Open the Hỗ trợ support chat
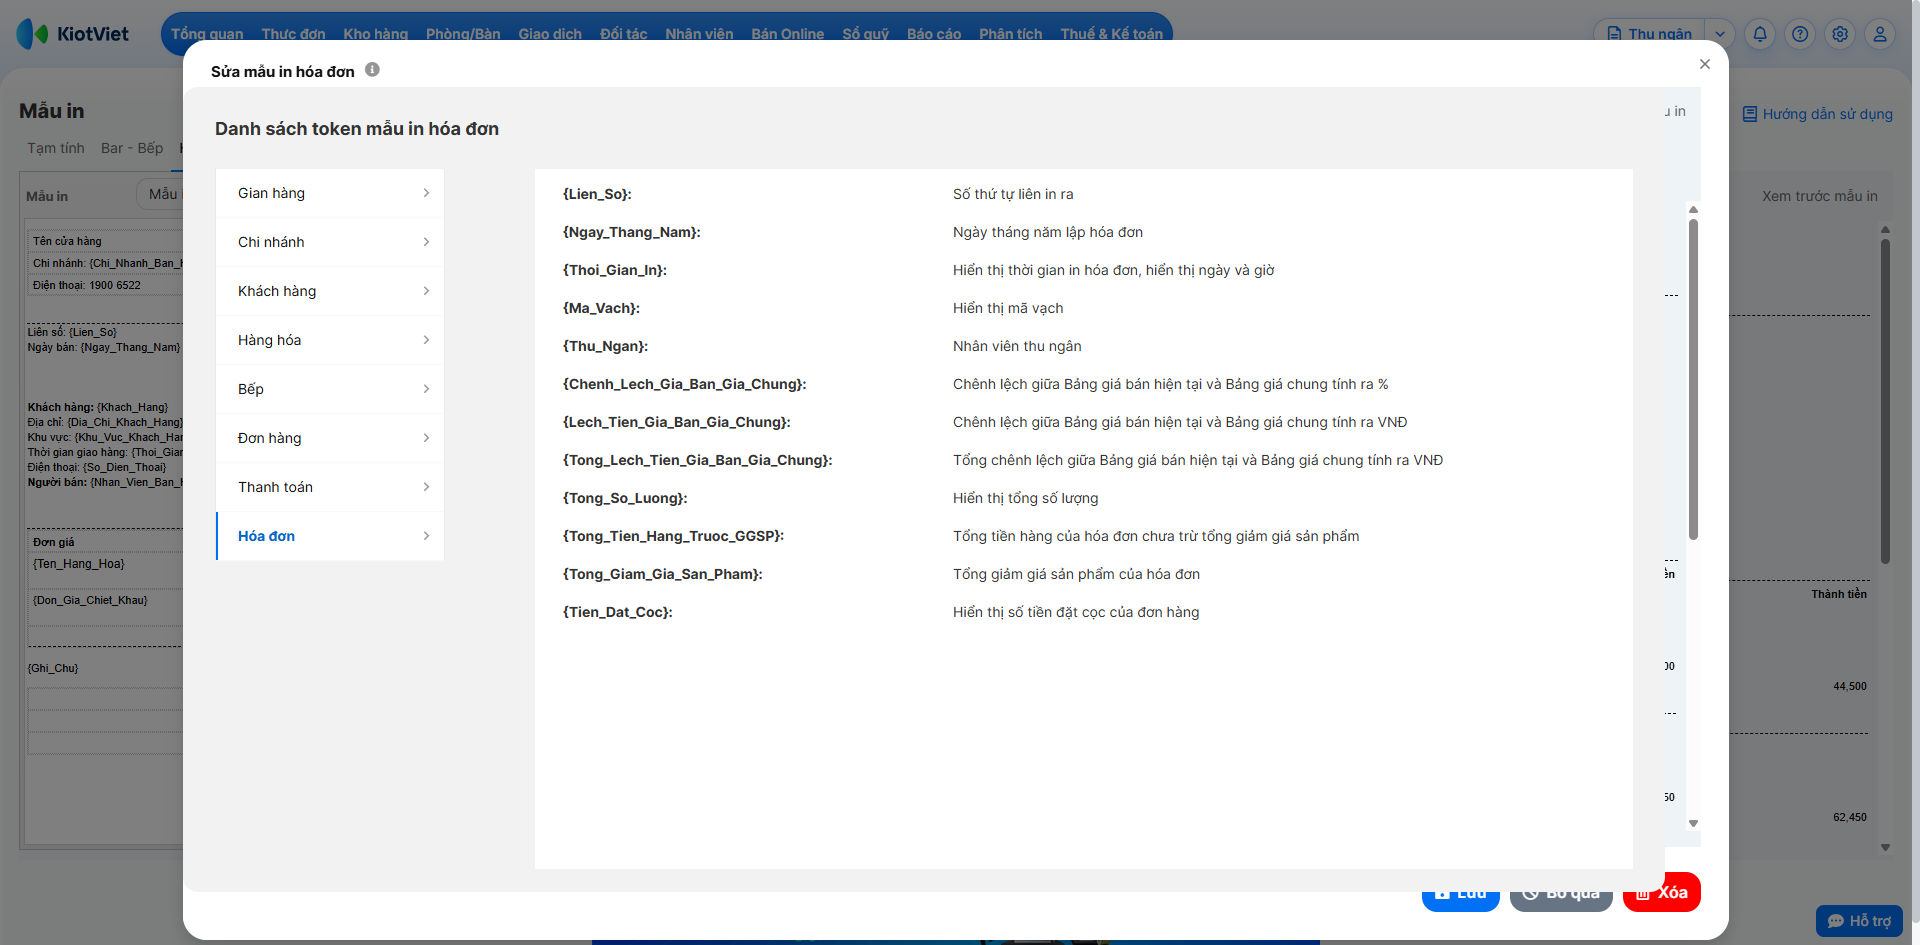1920x945 pixels. pos(1859,921)
